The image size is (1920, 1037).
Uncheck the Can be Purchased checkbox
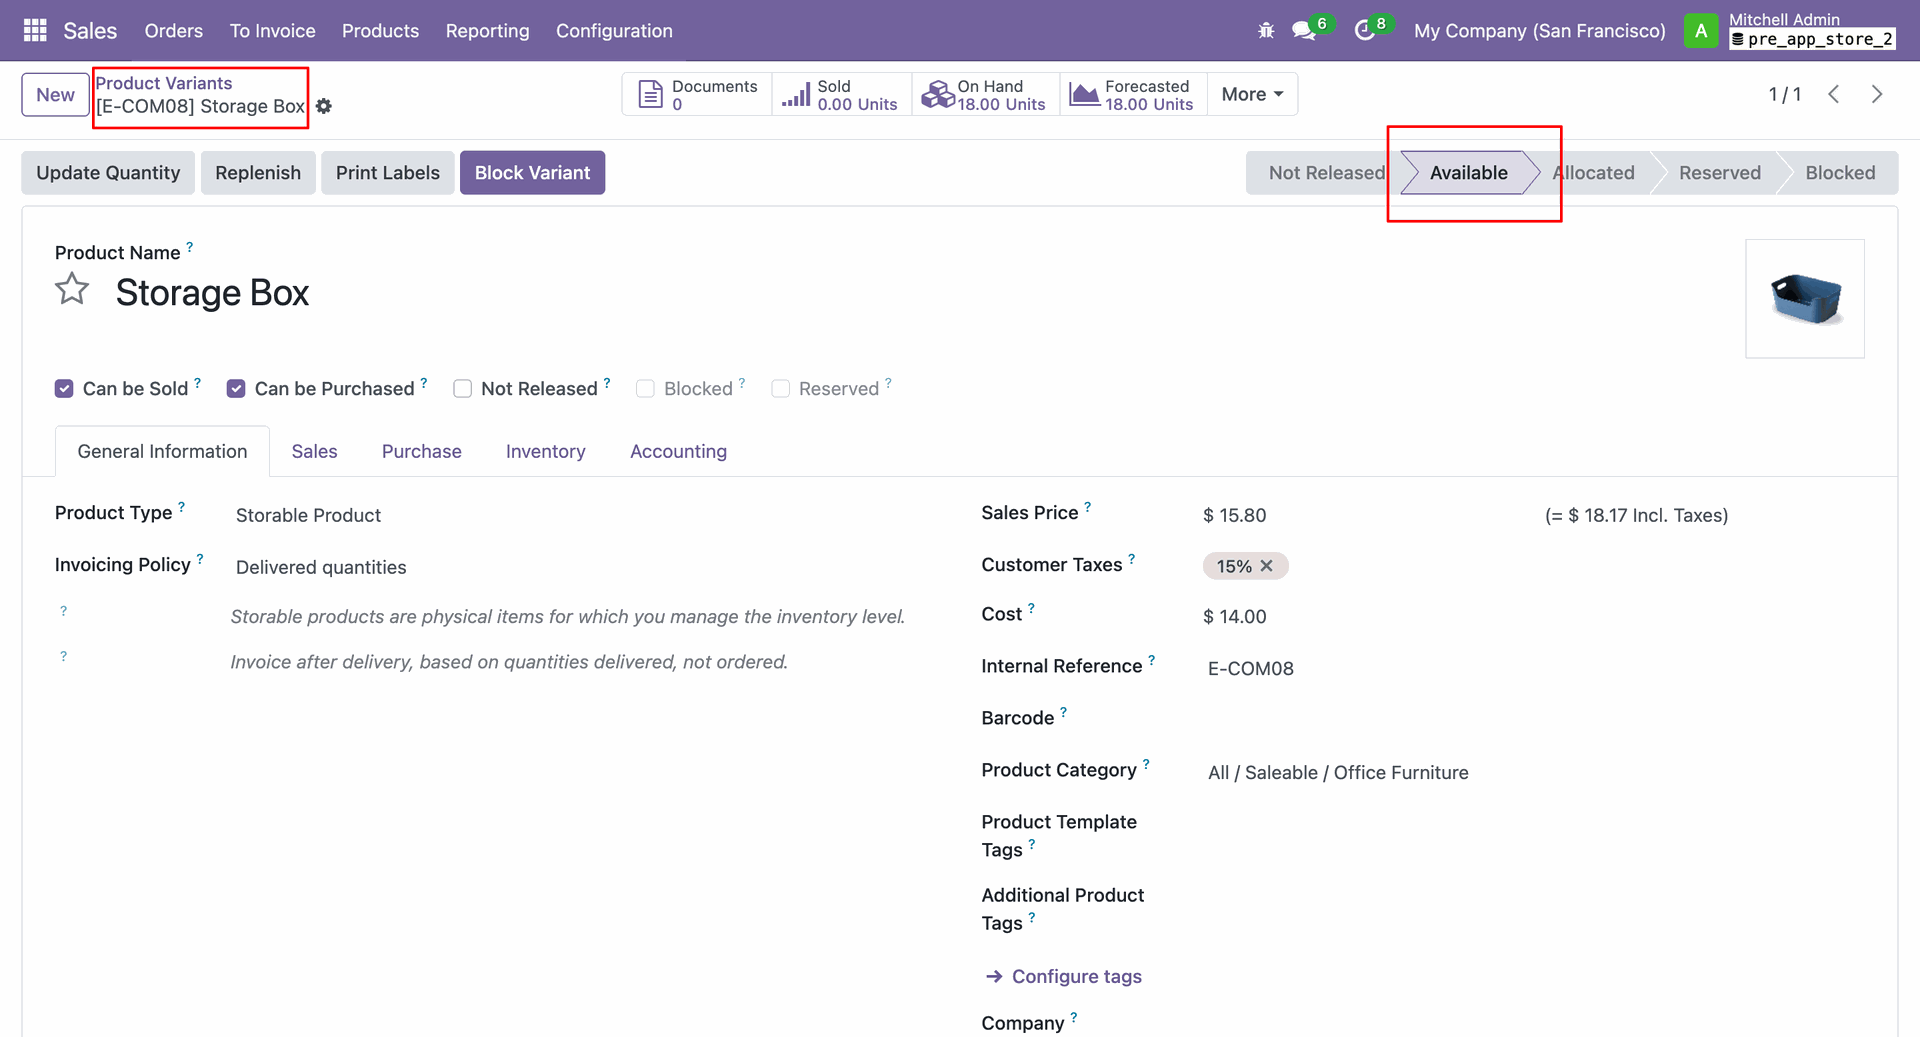236,389
